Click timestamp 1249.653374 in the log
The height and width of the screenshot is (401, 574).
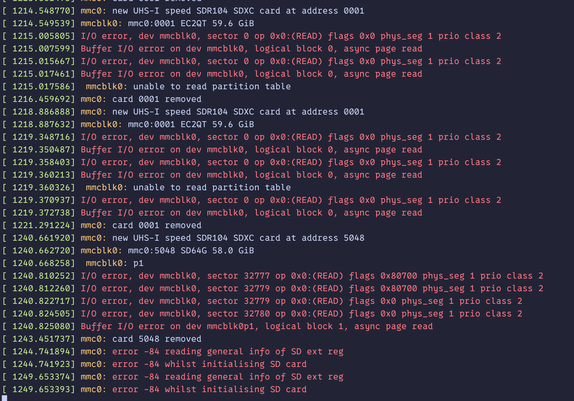point(44,376)
